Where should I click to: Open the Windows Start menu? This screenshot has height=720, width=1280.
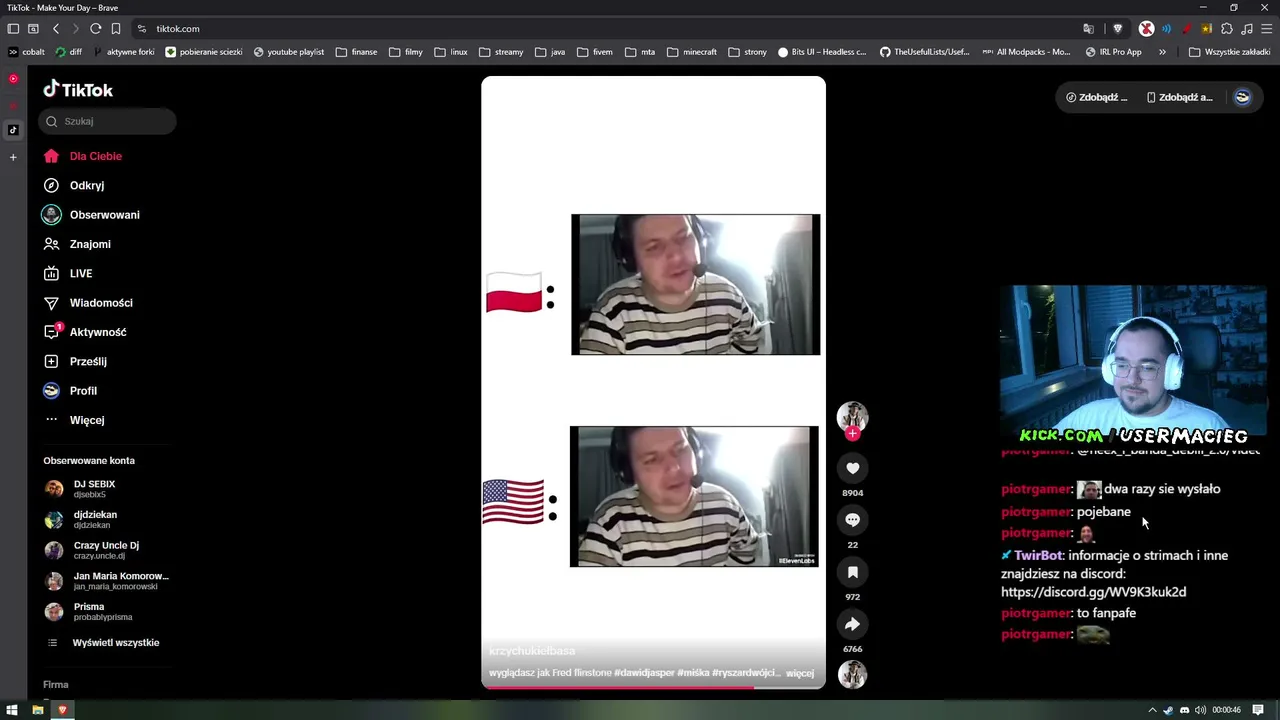12,710
